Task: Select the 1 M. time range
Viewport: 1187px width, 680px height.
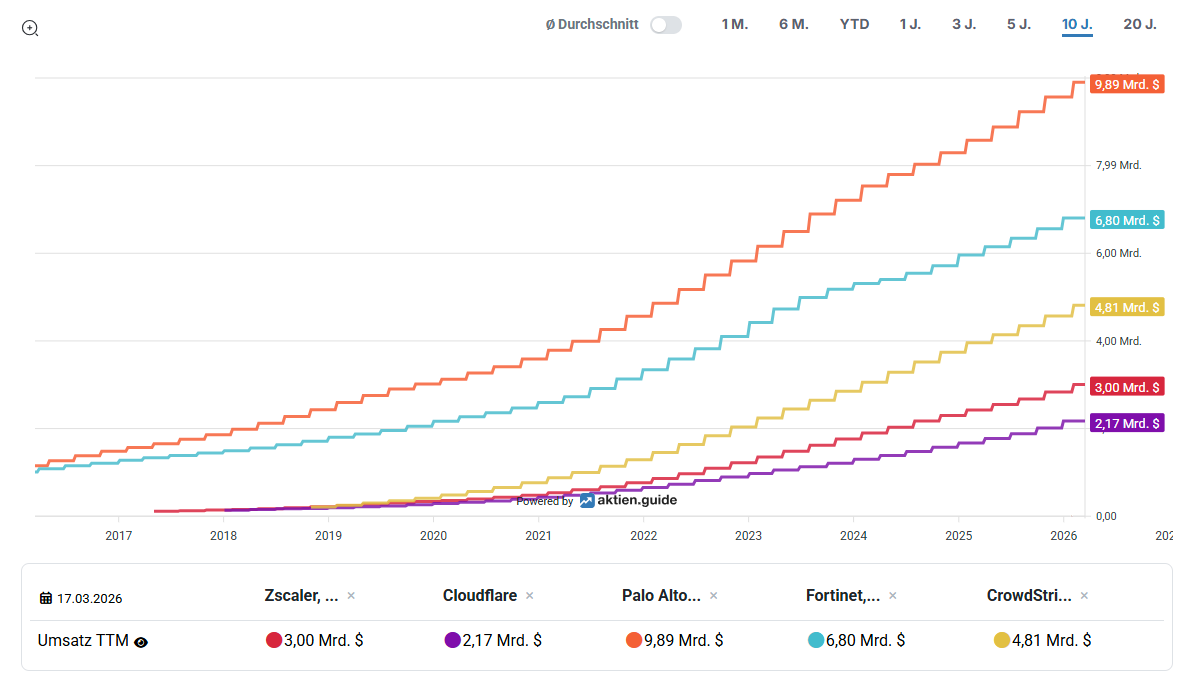Action: (734, 24)
